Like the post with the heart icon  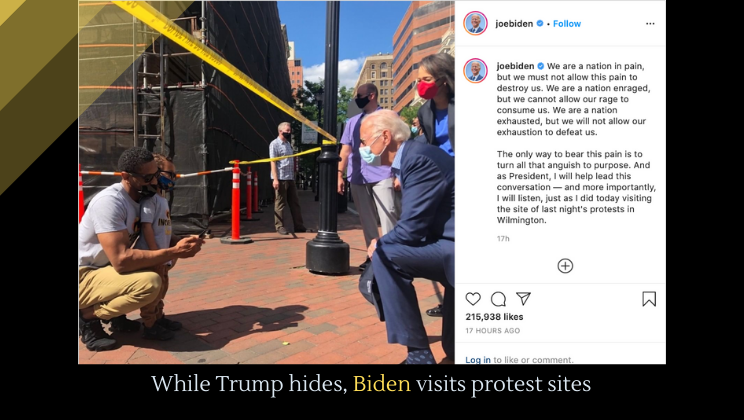473,299
